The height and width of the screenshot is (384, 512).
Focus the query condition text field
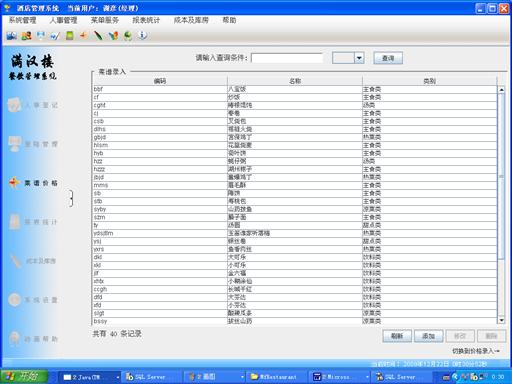pos(287,58)
